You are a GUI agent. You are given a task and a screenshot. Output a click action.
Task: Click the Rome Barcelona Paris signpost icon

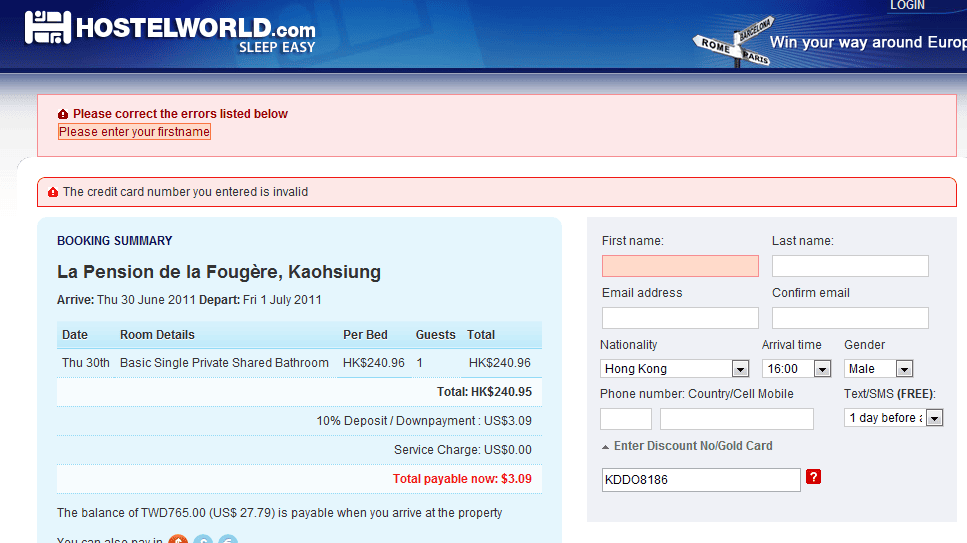(732, 42)
